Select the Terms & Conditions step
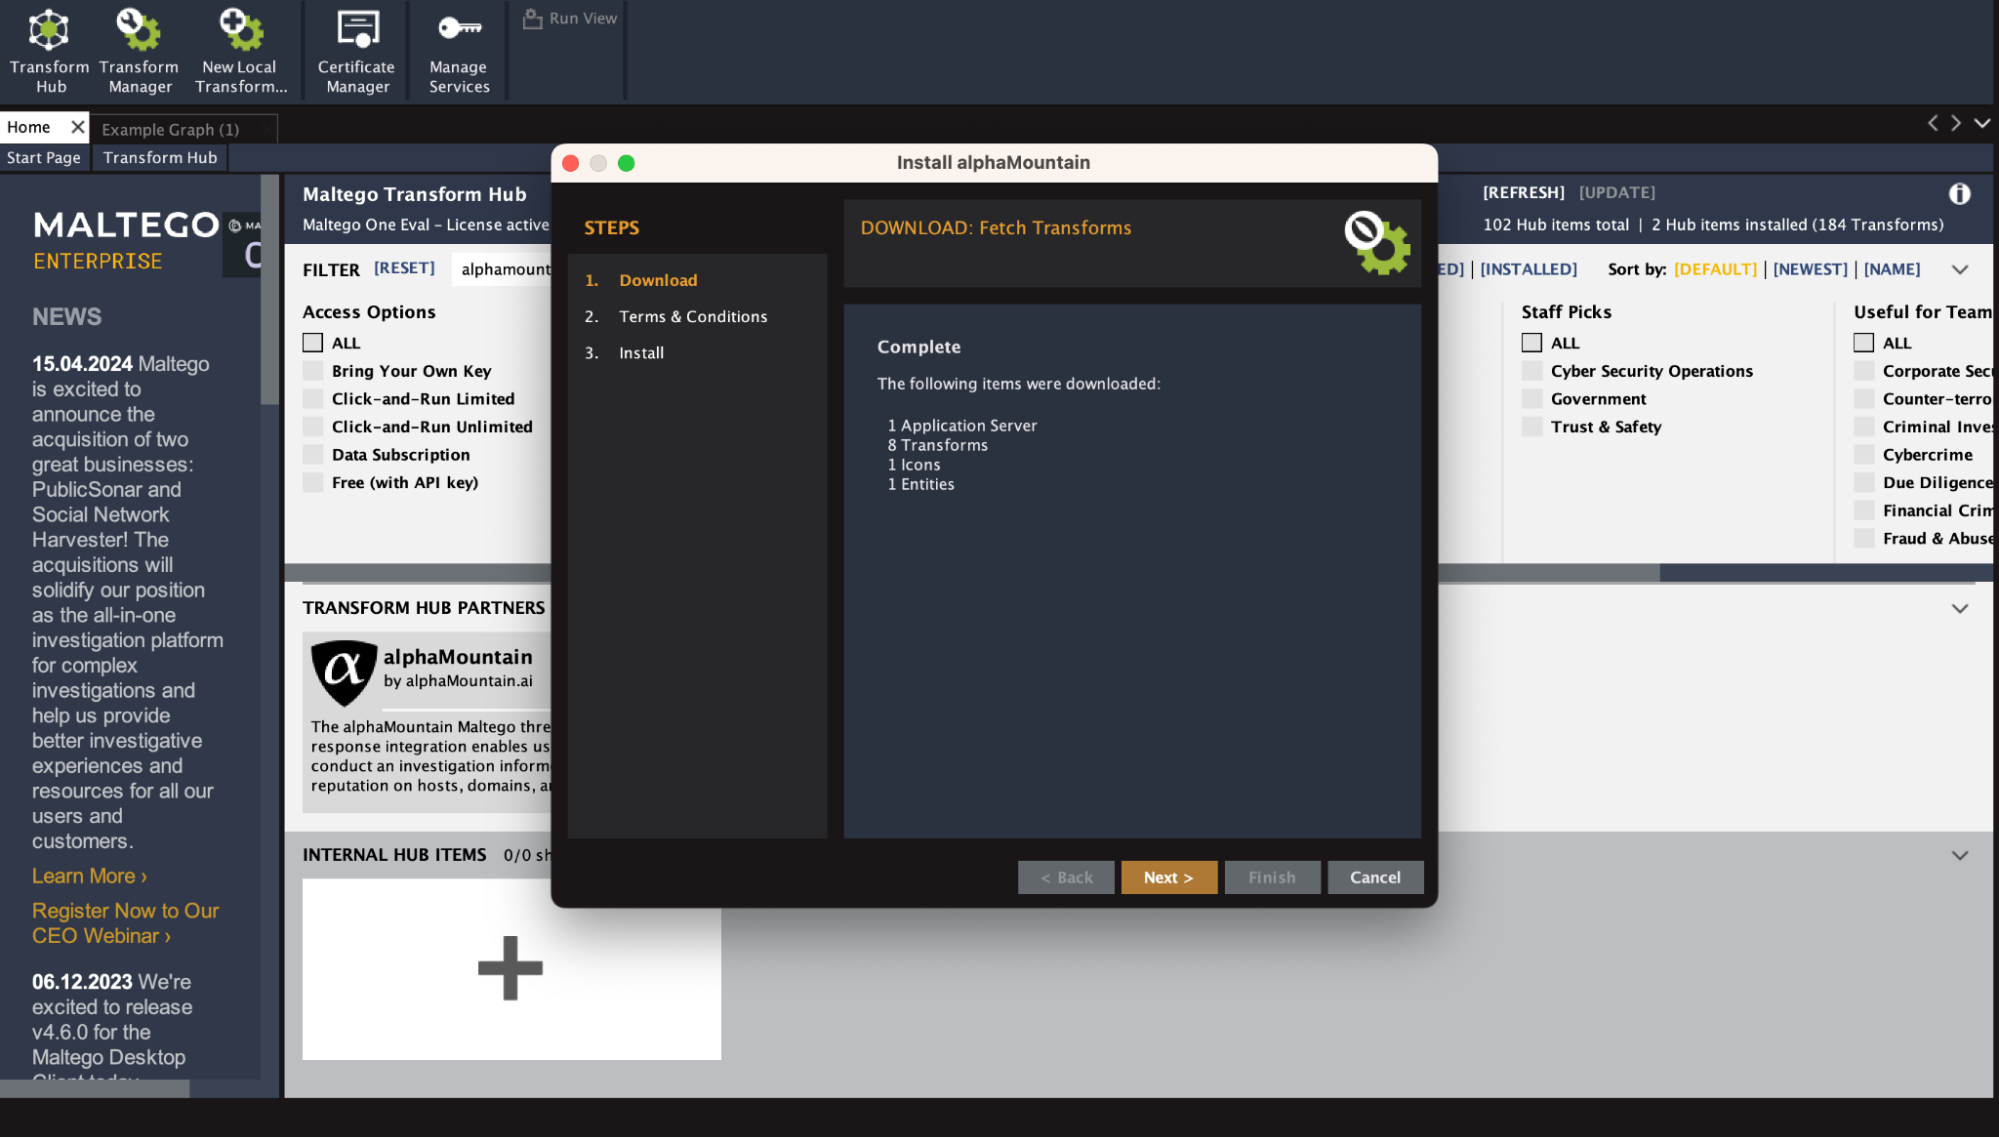Viewport: 1999px width, 1138px height. [692, 317]
